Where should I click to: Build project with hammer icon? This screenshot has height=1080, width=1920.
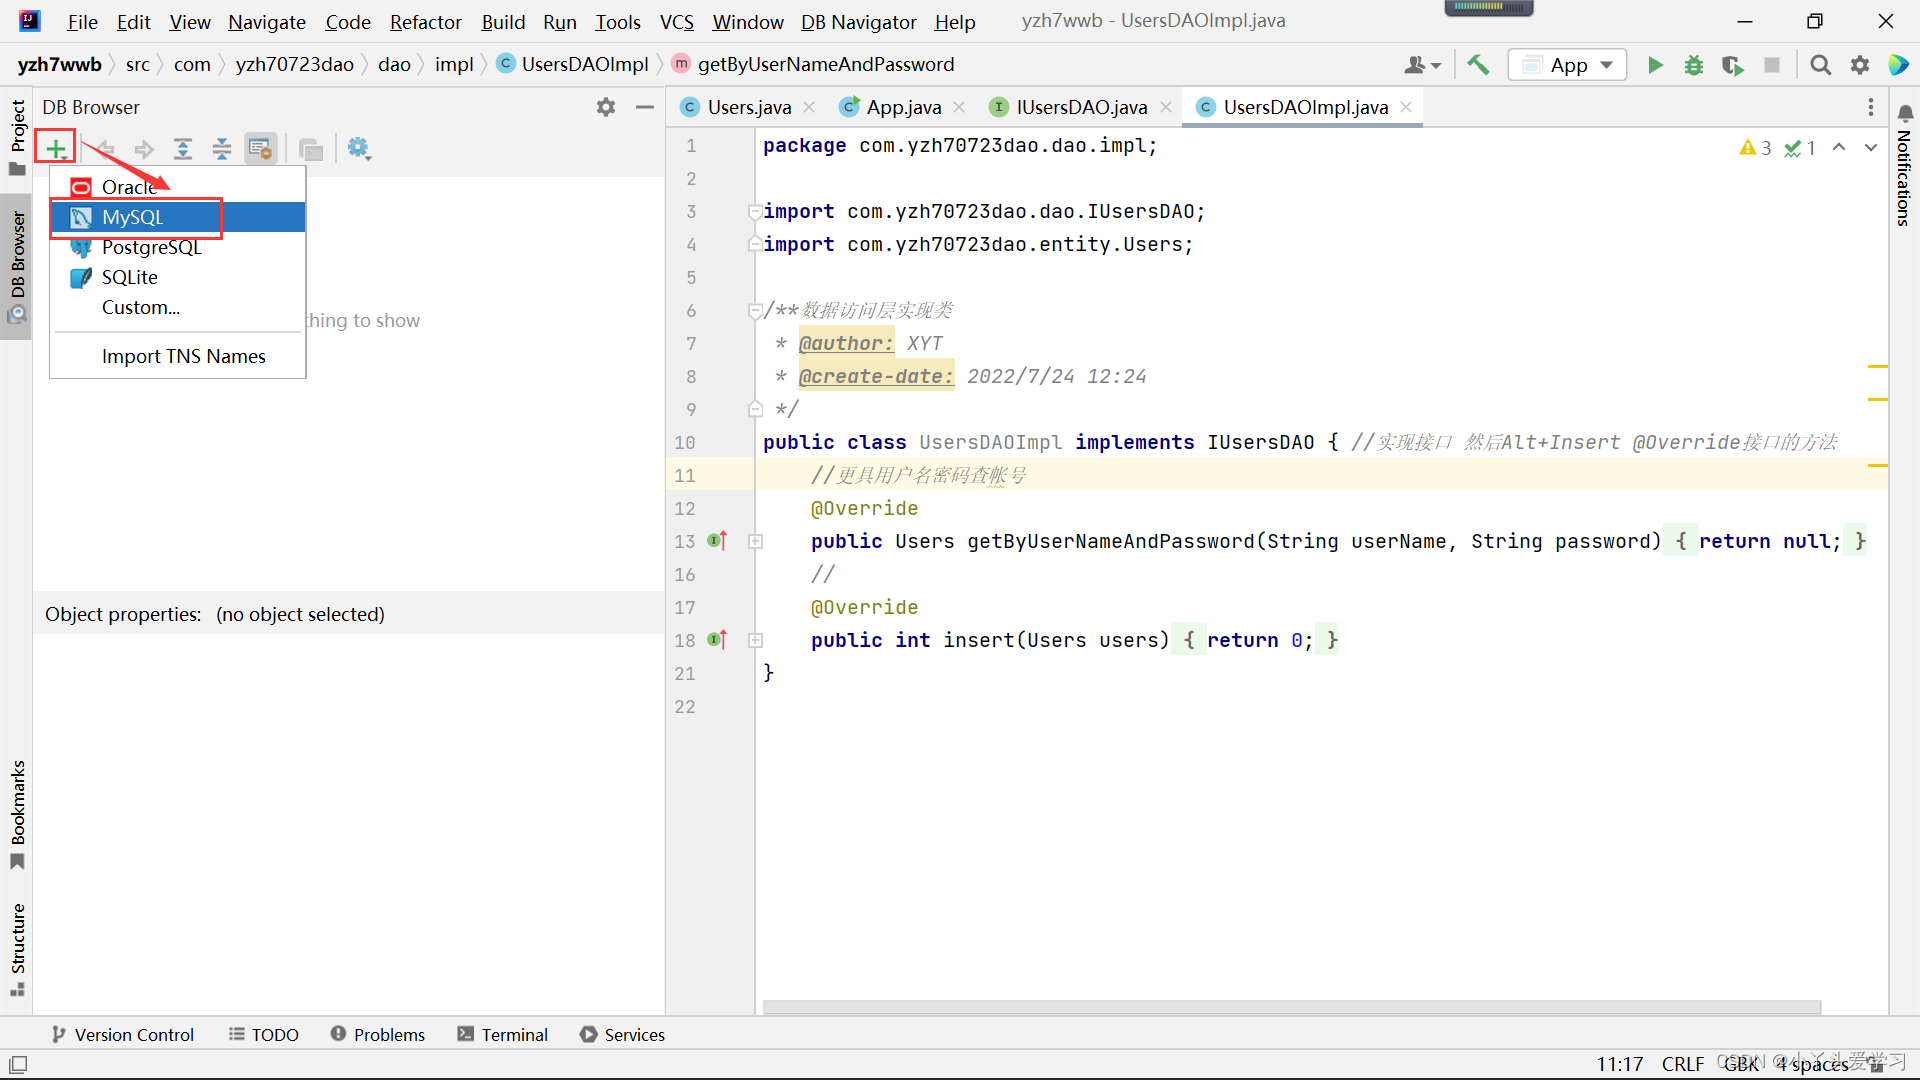(x=1478, y=65)
